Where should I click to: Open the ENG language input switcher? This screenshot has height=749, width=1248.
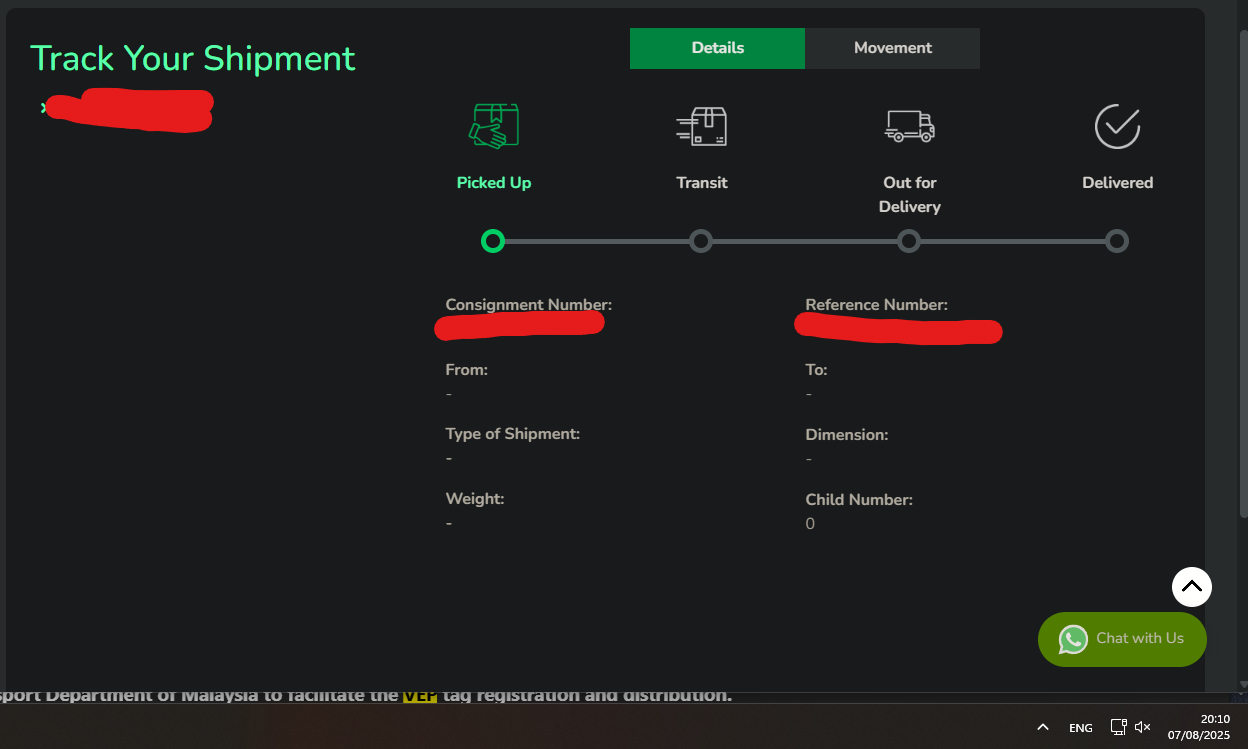point(1080,728)
